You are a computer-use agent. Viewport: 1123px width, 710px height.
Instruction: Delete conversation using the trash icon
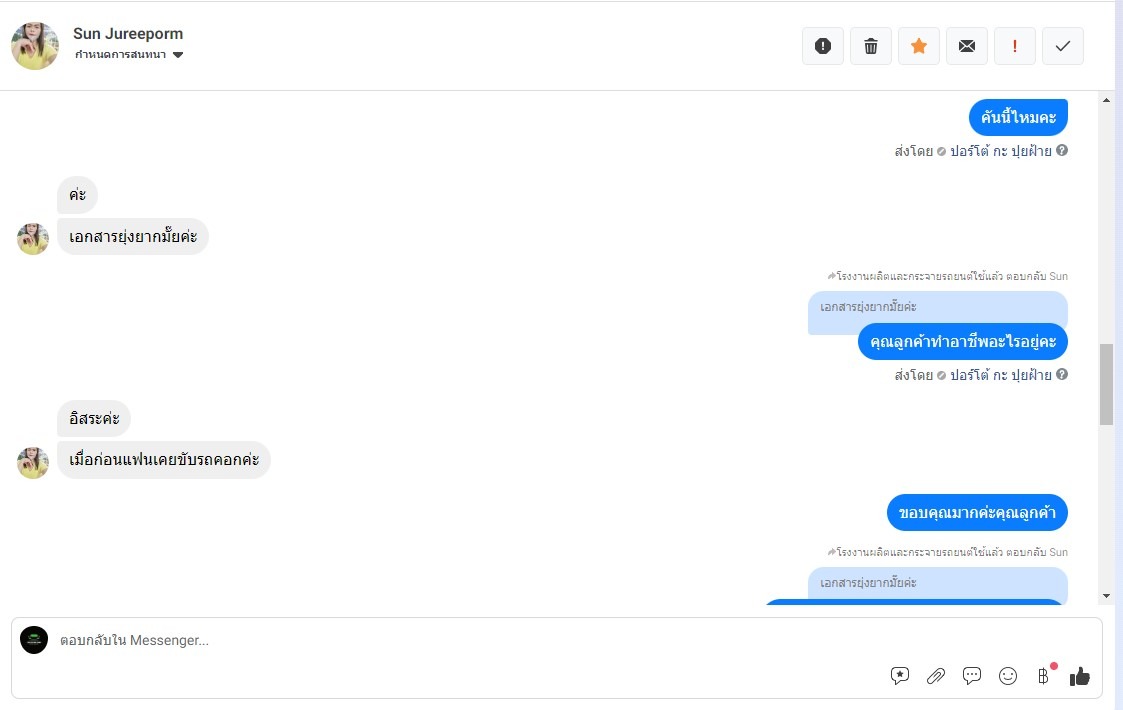[871, 46]
